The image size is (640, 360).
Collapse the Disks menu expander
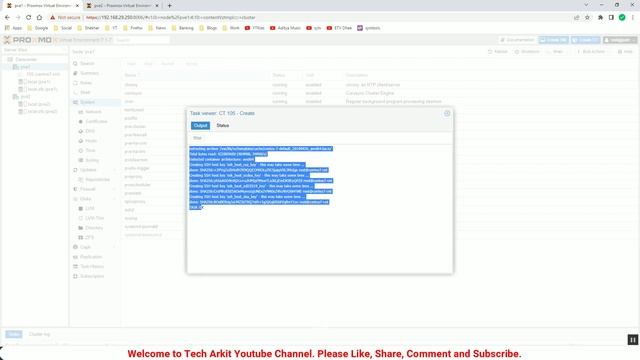(x=114, y=199)
